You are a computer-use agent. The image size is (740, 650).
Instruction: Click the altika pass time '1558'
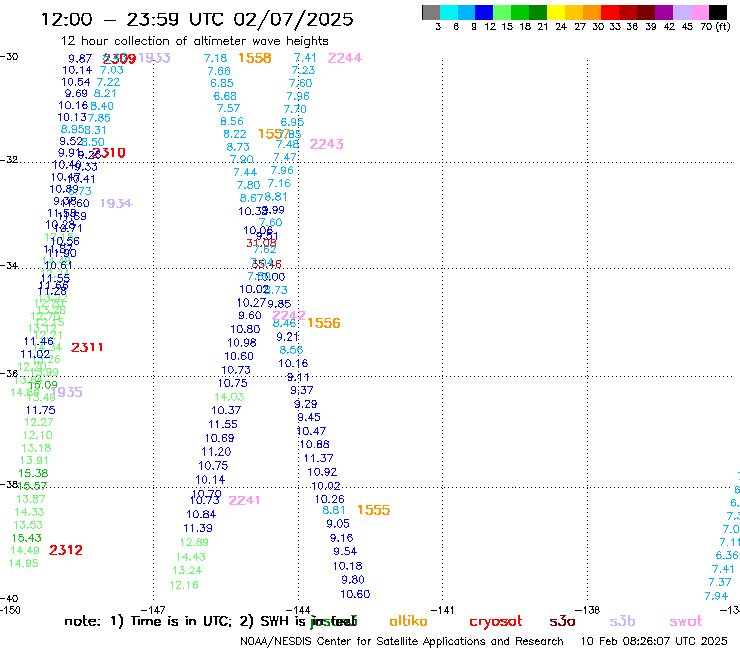coord(255,58)
